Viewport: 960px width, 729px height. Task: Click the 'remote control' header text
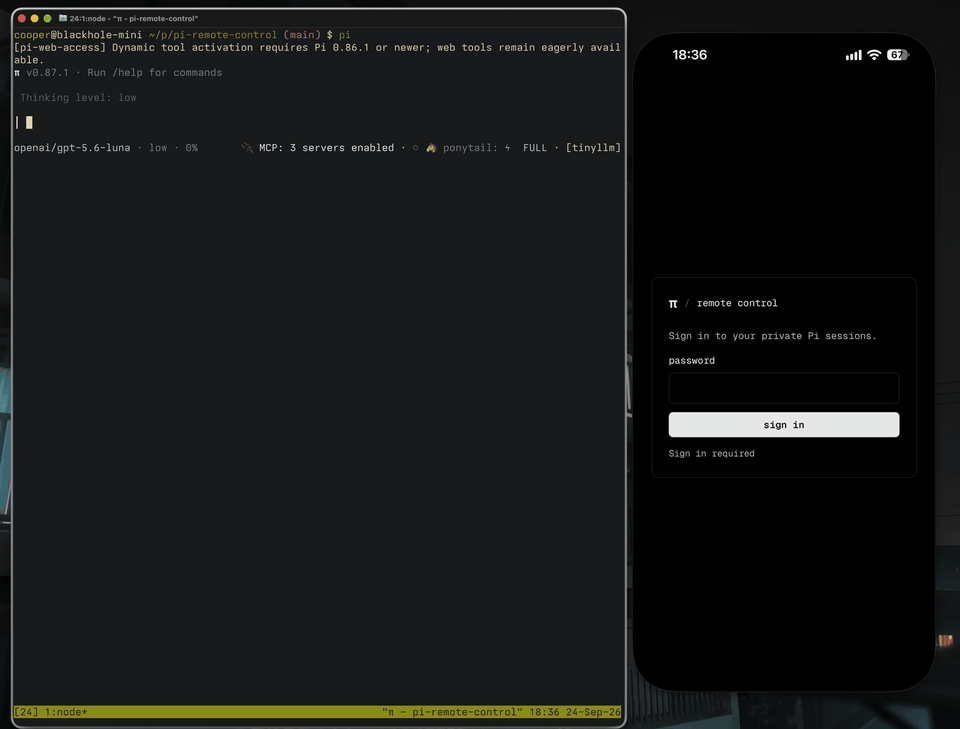[x=737, y=303]
